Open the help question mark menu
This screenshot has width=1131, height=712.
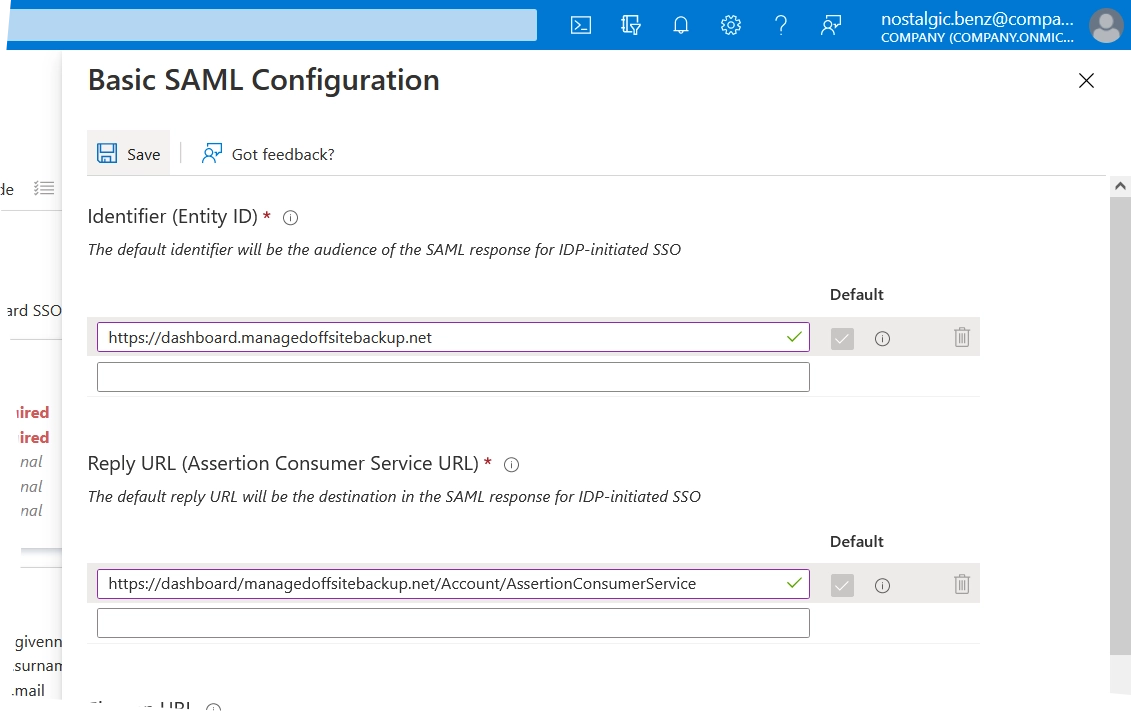point(780,25)
